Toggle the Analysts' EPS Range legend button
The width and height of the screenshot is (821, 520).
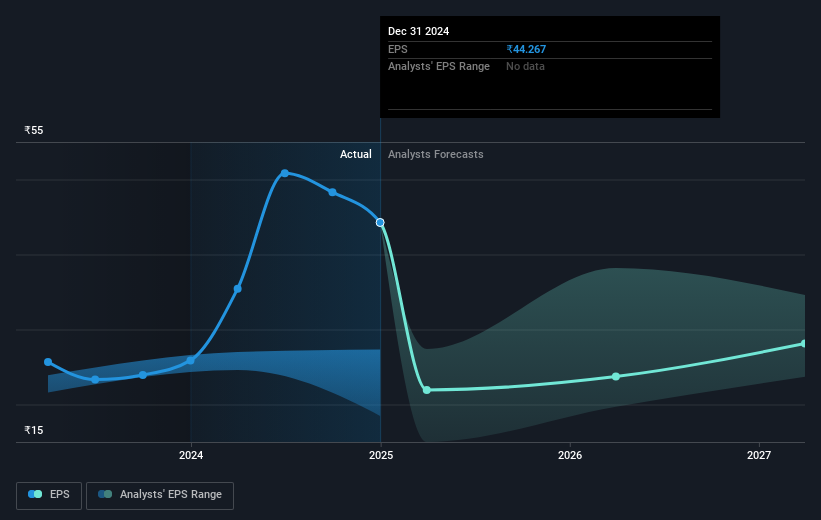(160, 495)
